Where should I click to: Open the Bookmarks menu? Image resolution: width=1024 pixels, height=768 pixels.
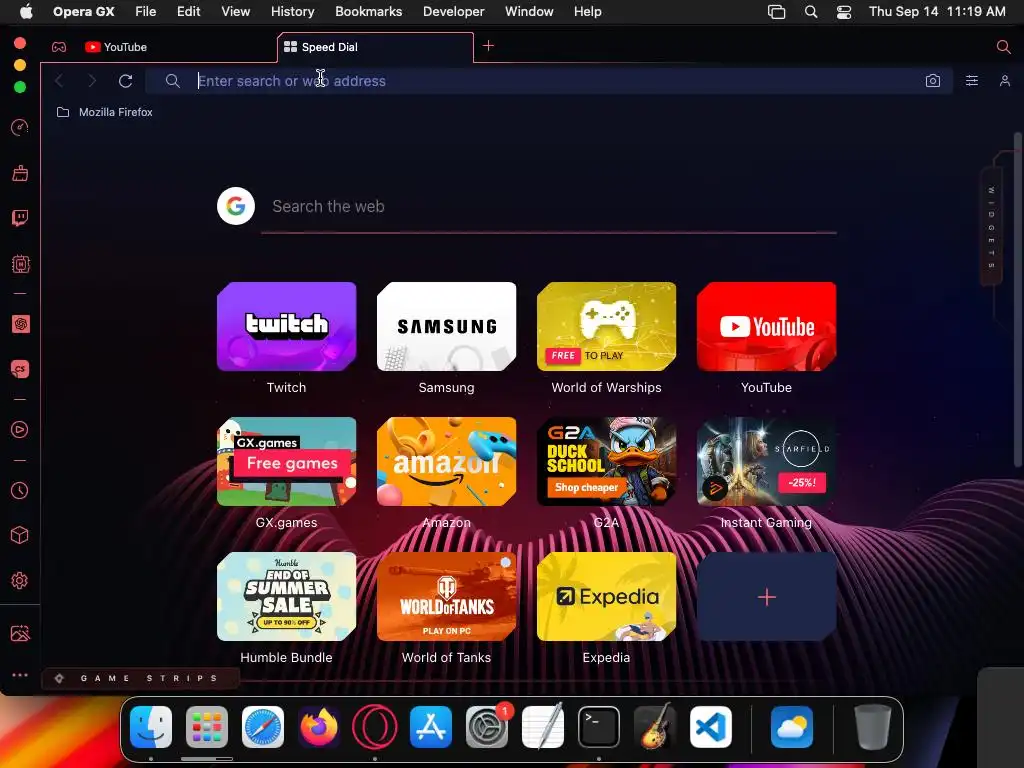click(368, 12)
